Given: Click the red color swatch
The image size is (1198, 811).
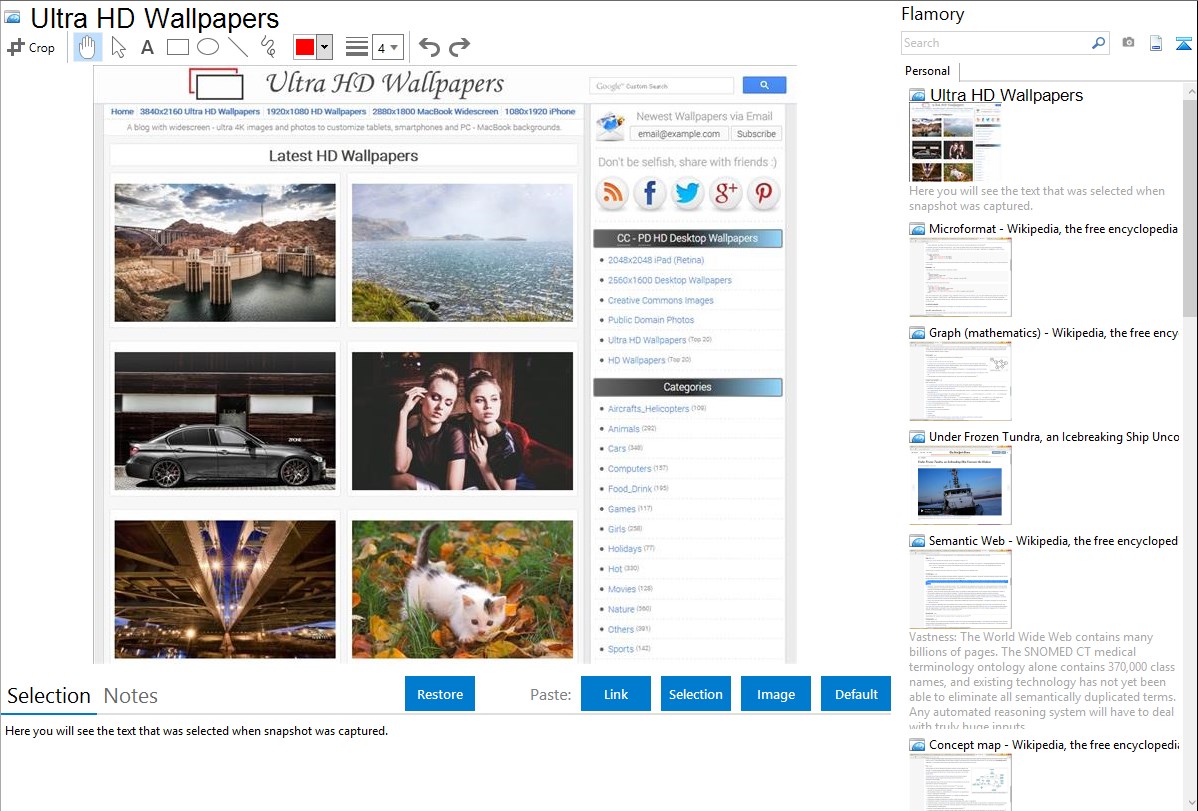Looking at the screenshot, I should (305, 47).
